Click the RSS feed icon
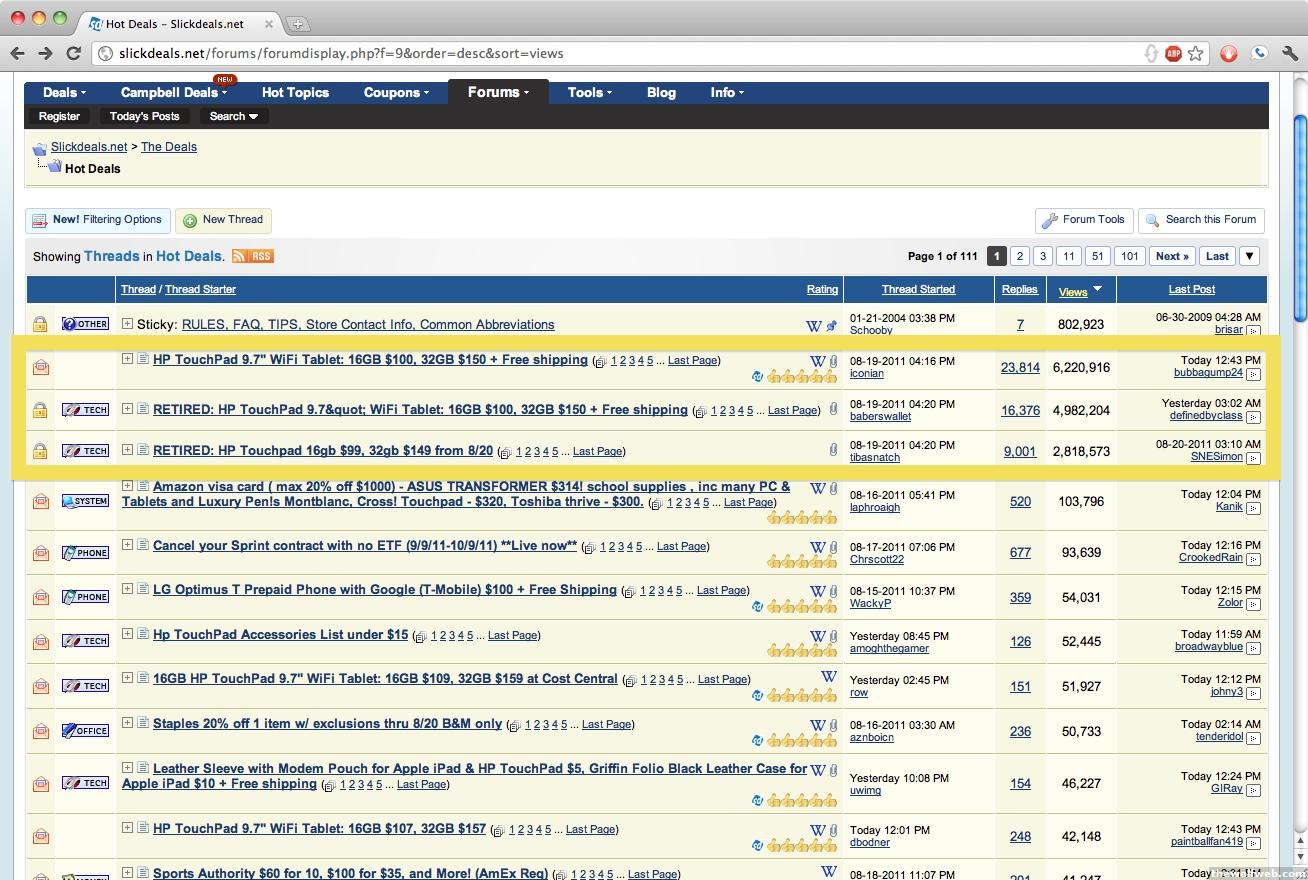1308x880 pixels. 253,256
